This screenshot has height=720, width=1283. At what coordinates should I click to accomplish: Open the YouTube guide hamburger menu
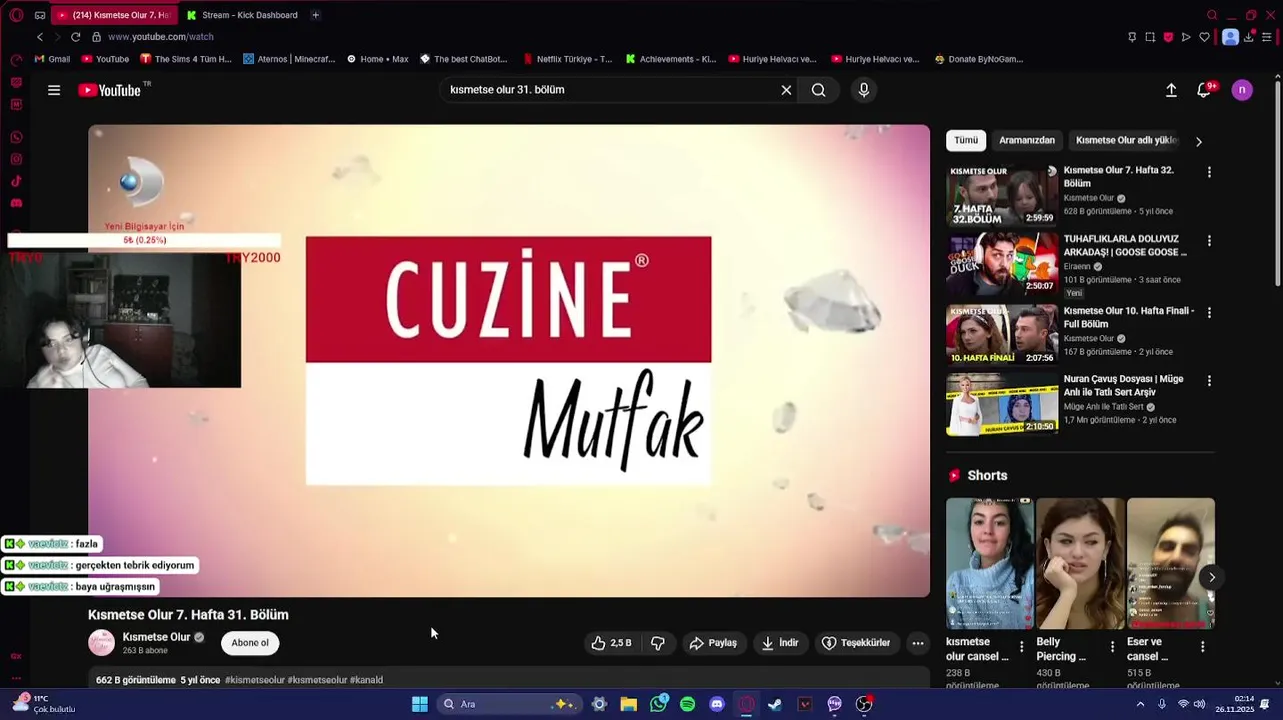click(x=54, y=90)
